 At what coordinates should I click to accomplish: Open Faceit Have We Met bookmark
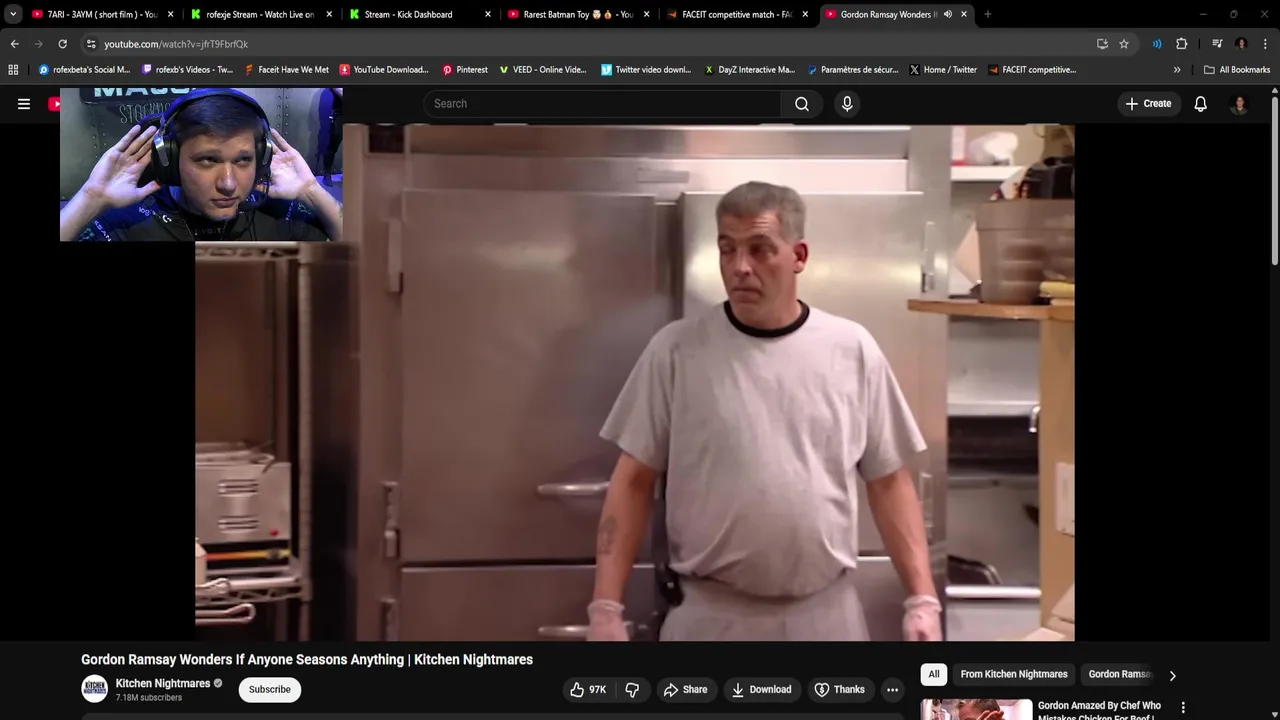pyautogui.click(x=286, y=70)
